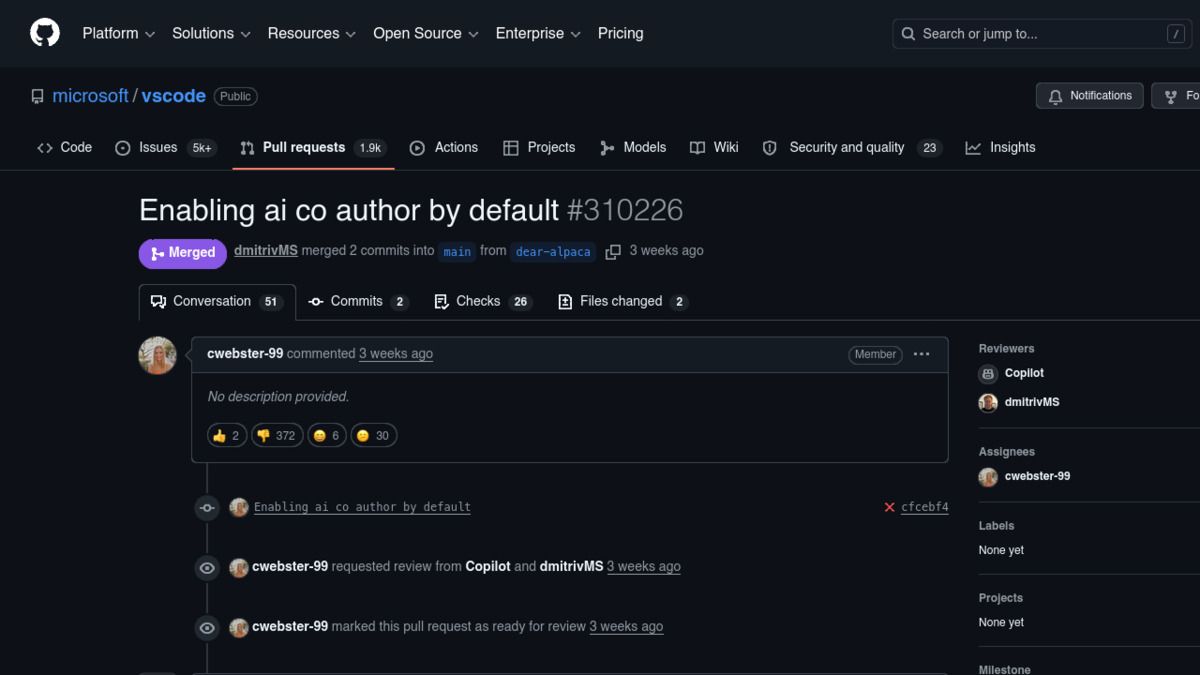Click the large cwebster-99 comment avatar

(158, 355)
